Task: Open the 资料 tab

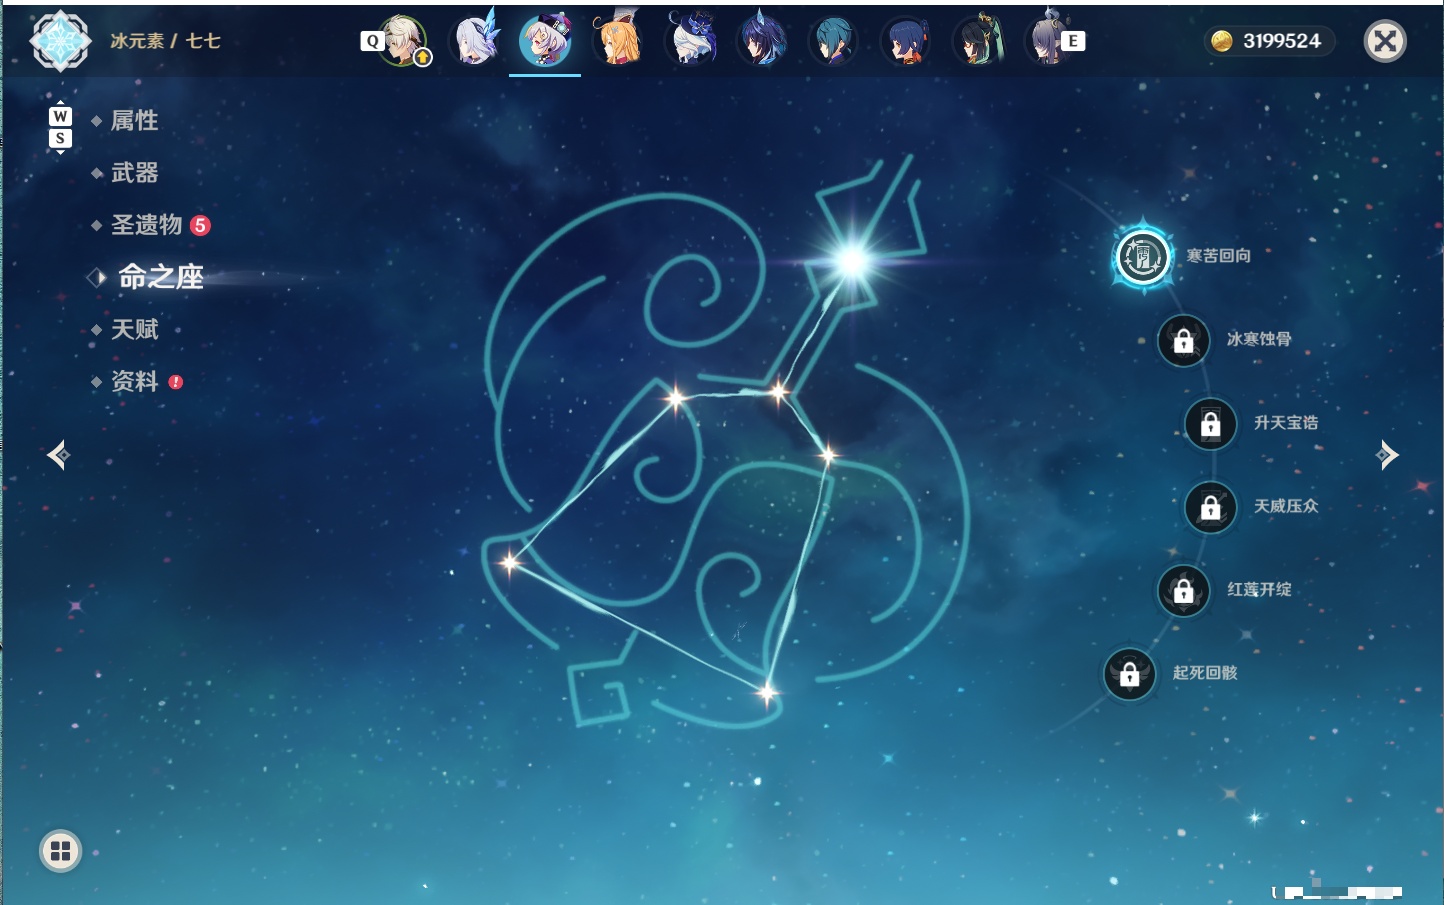Action: click(134, 381)
